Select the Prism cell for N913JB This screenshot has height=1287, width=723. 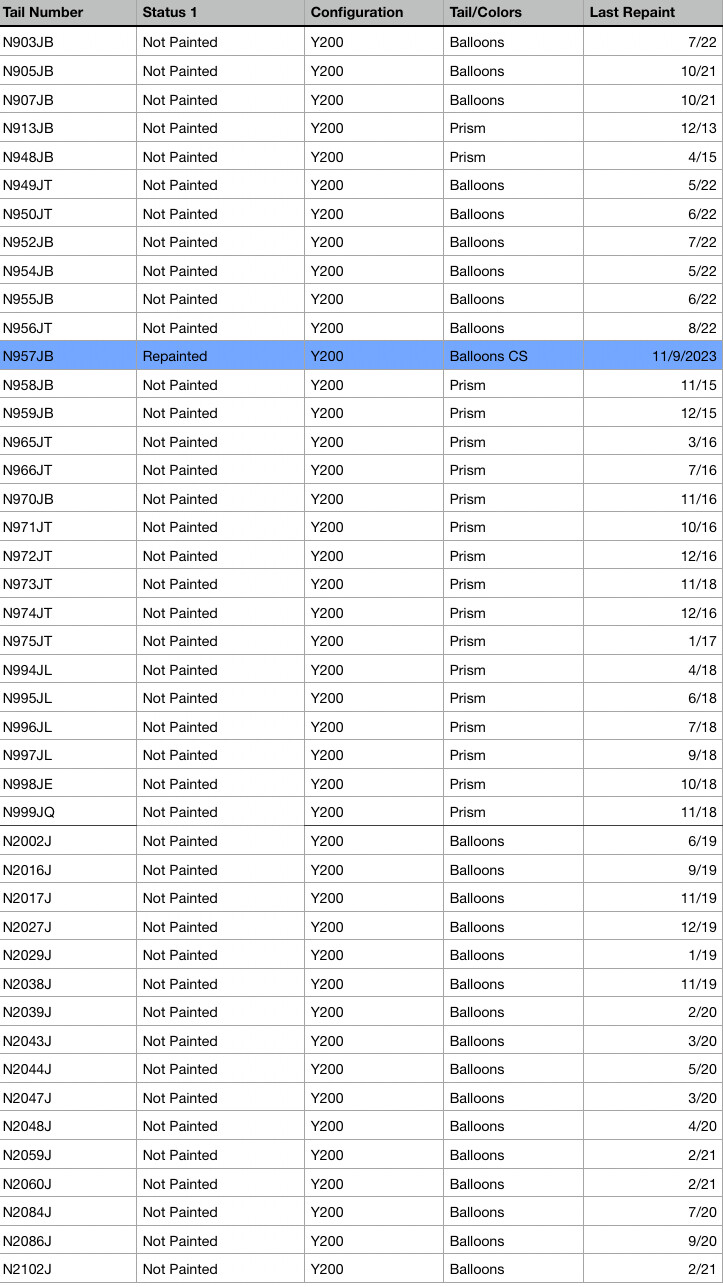(467, 128)
